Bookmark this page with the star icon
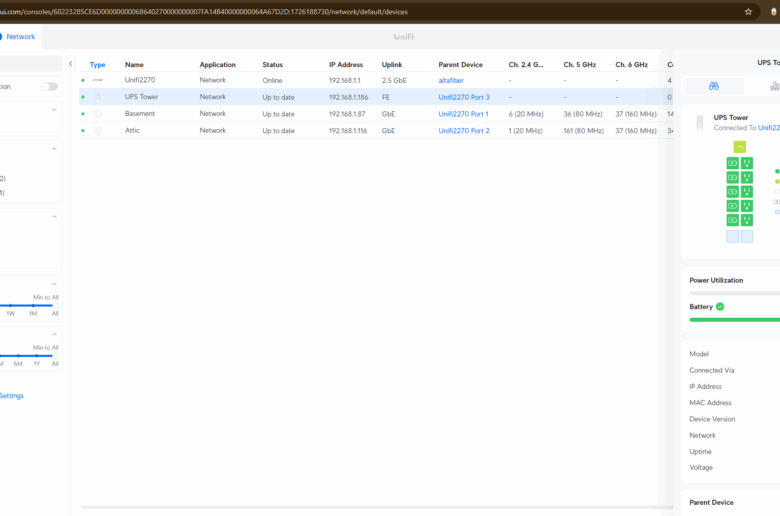 click(x=748, y=11)
